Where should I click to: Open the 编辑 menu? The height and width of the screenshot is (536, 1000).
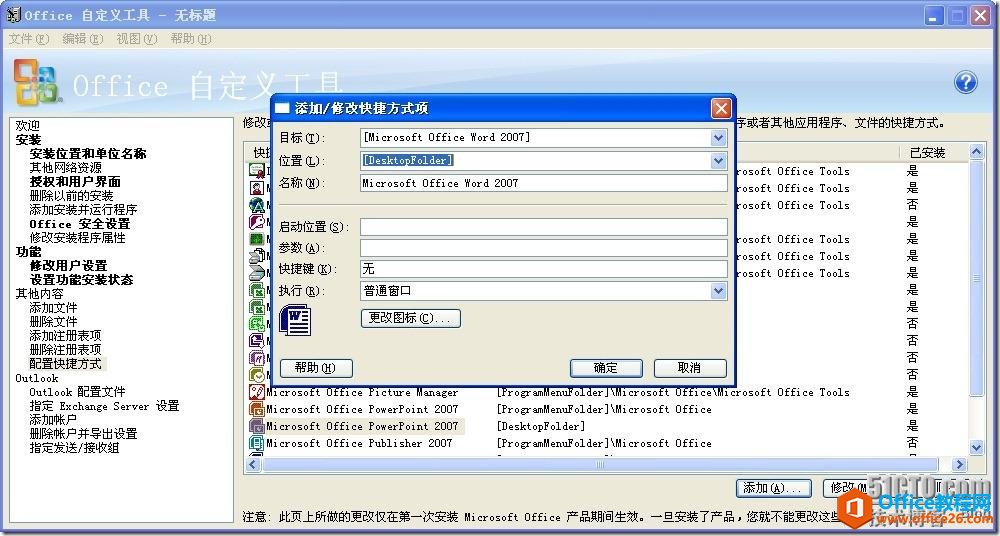[x=82, y=39]
